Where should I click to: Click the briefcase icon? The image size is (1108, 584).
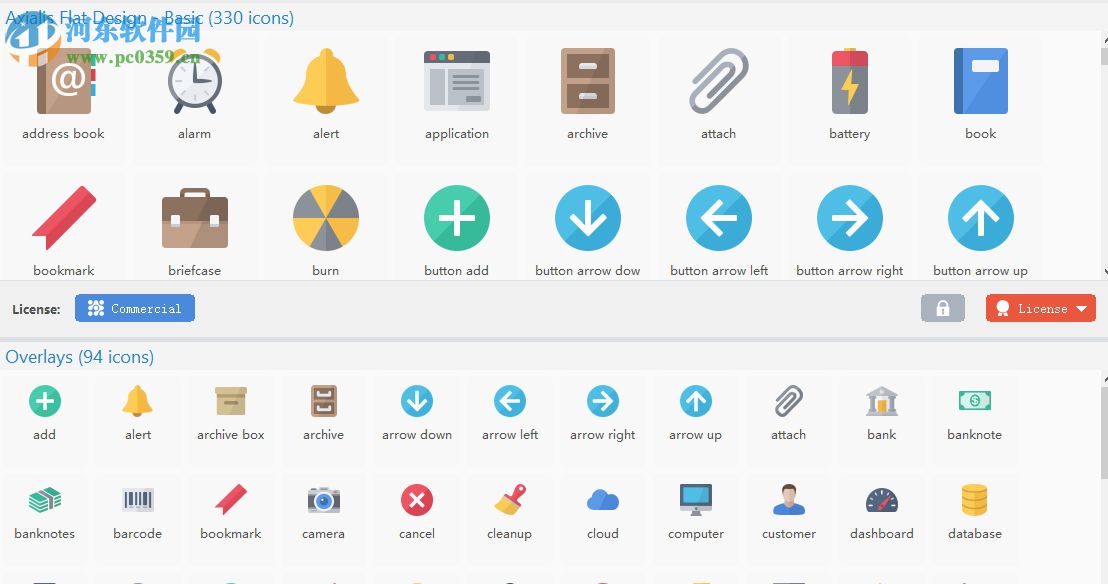click(195, 218)
